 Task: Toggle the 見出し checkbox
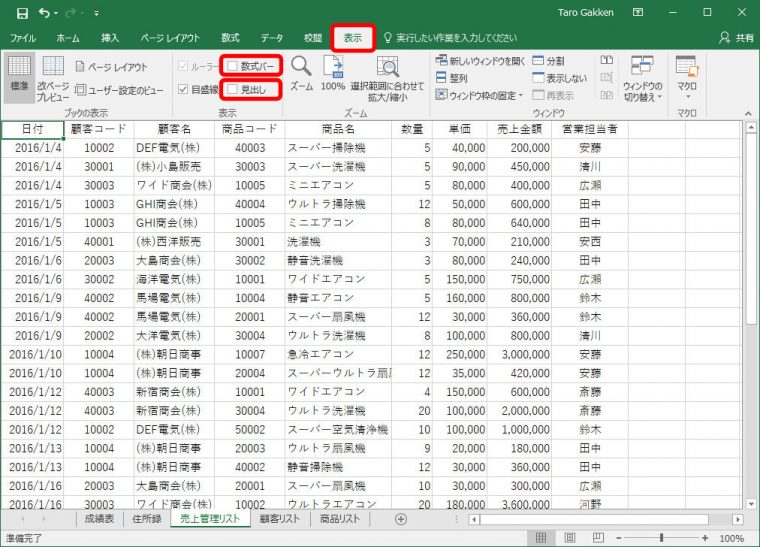(232, 89)
